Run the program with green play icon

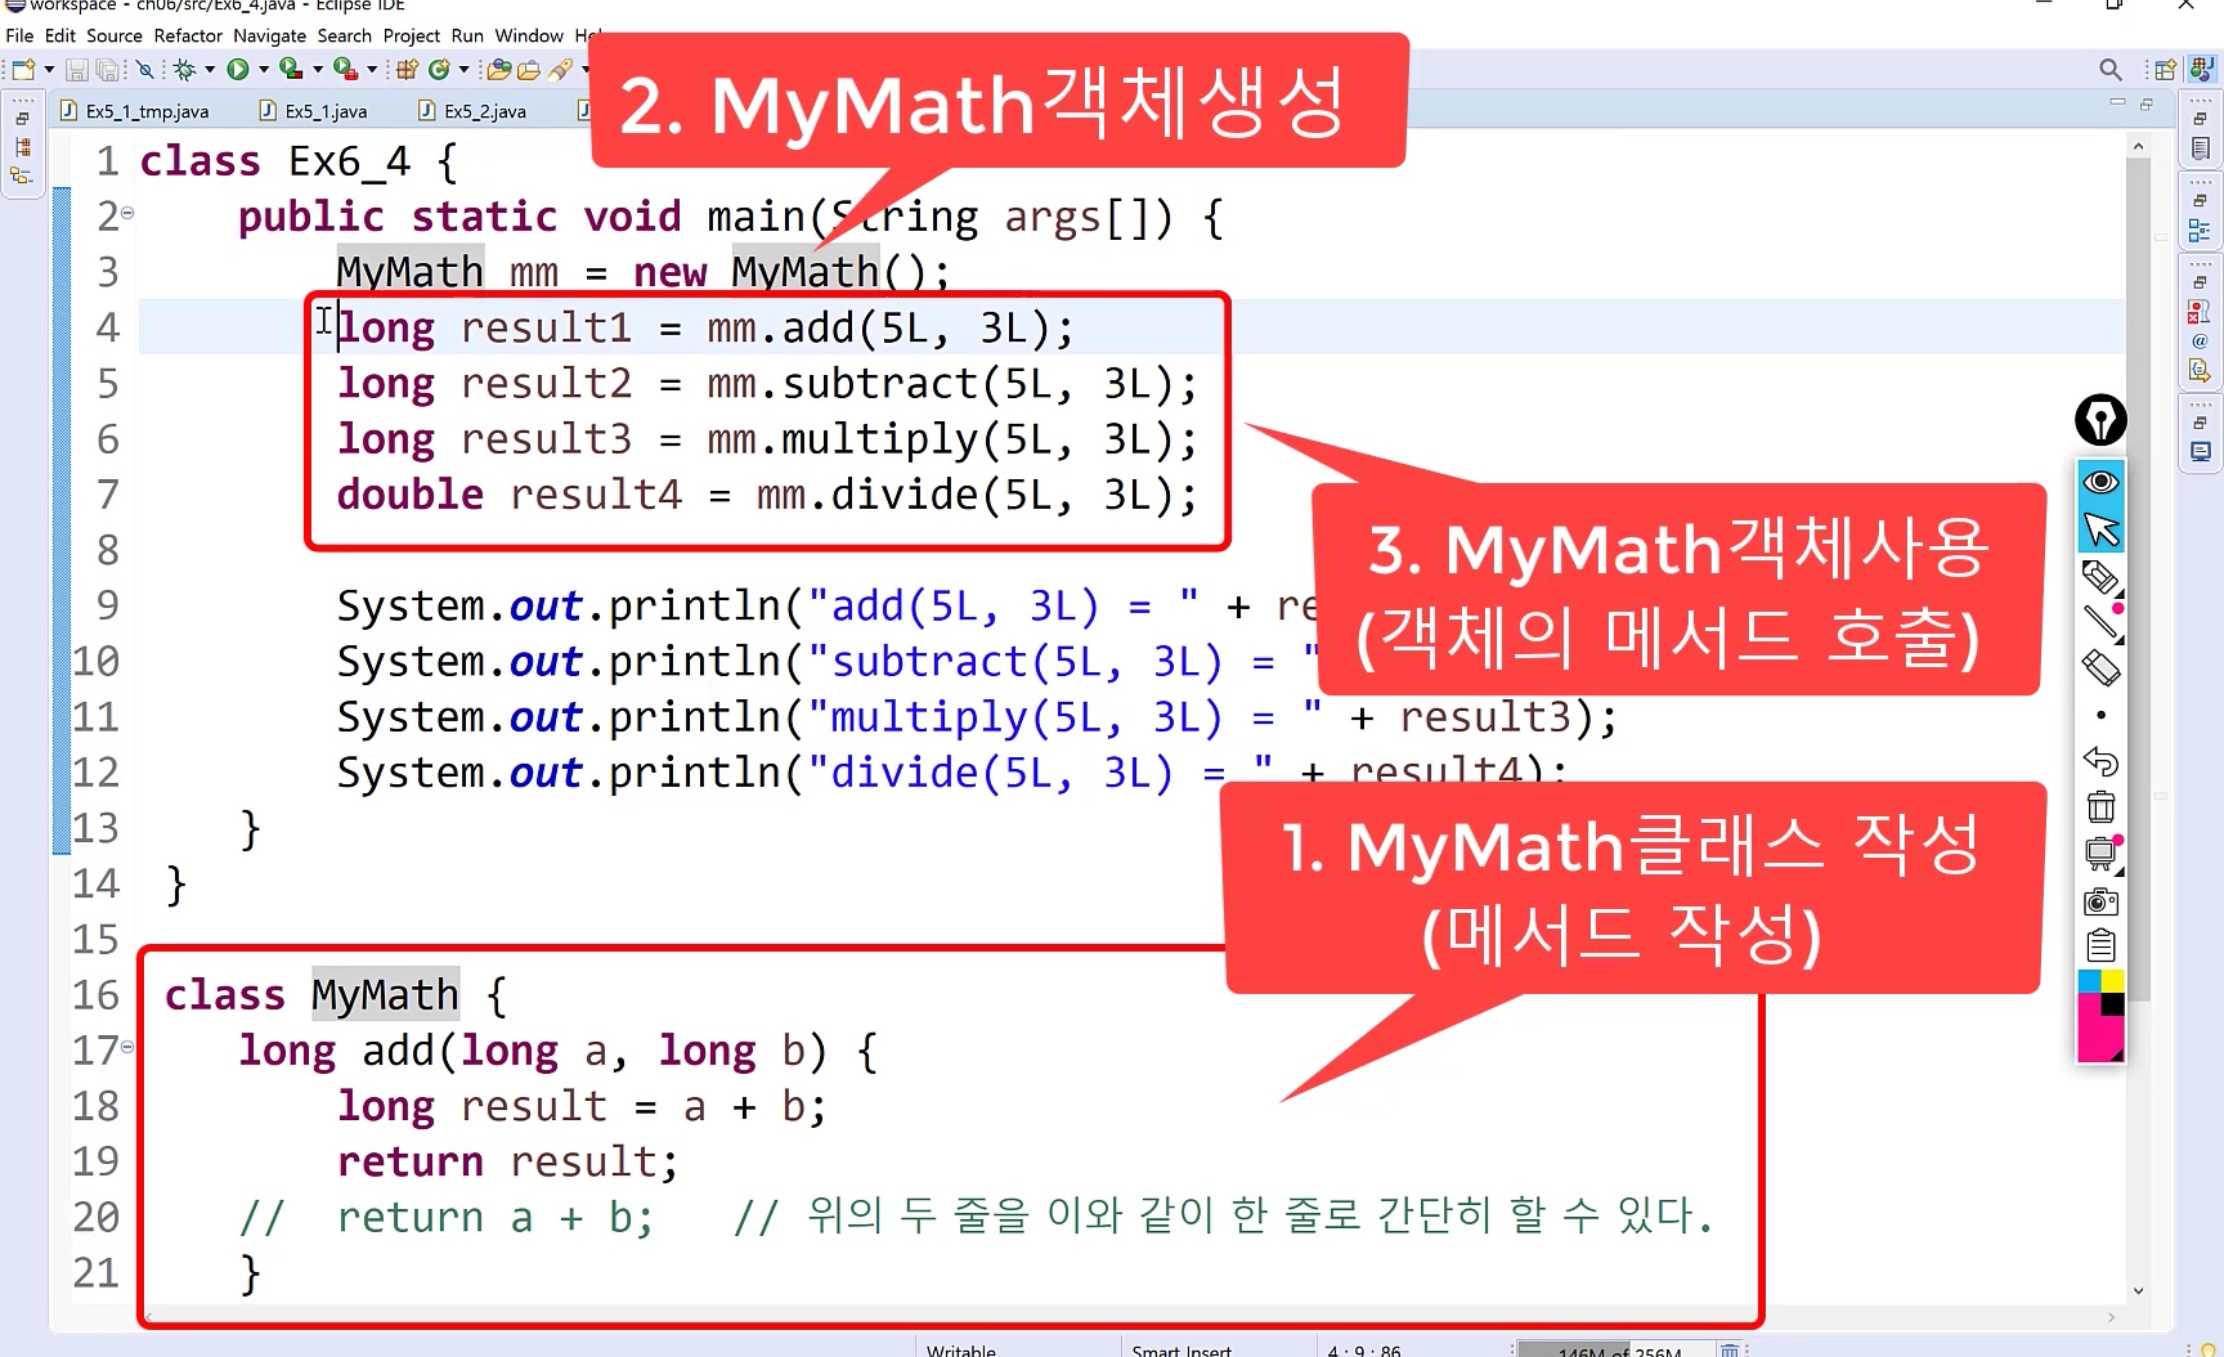tap(237, 69)
